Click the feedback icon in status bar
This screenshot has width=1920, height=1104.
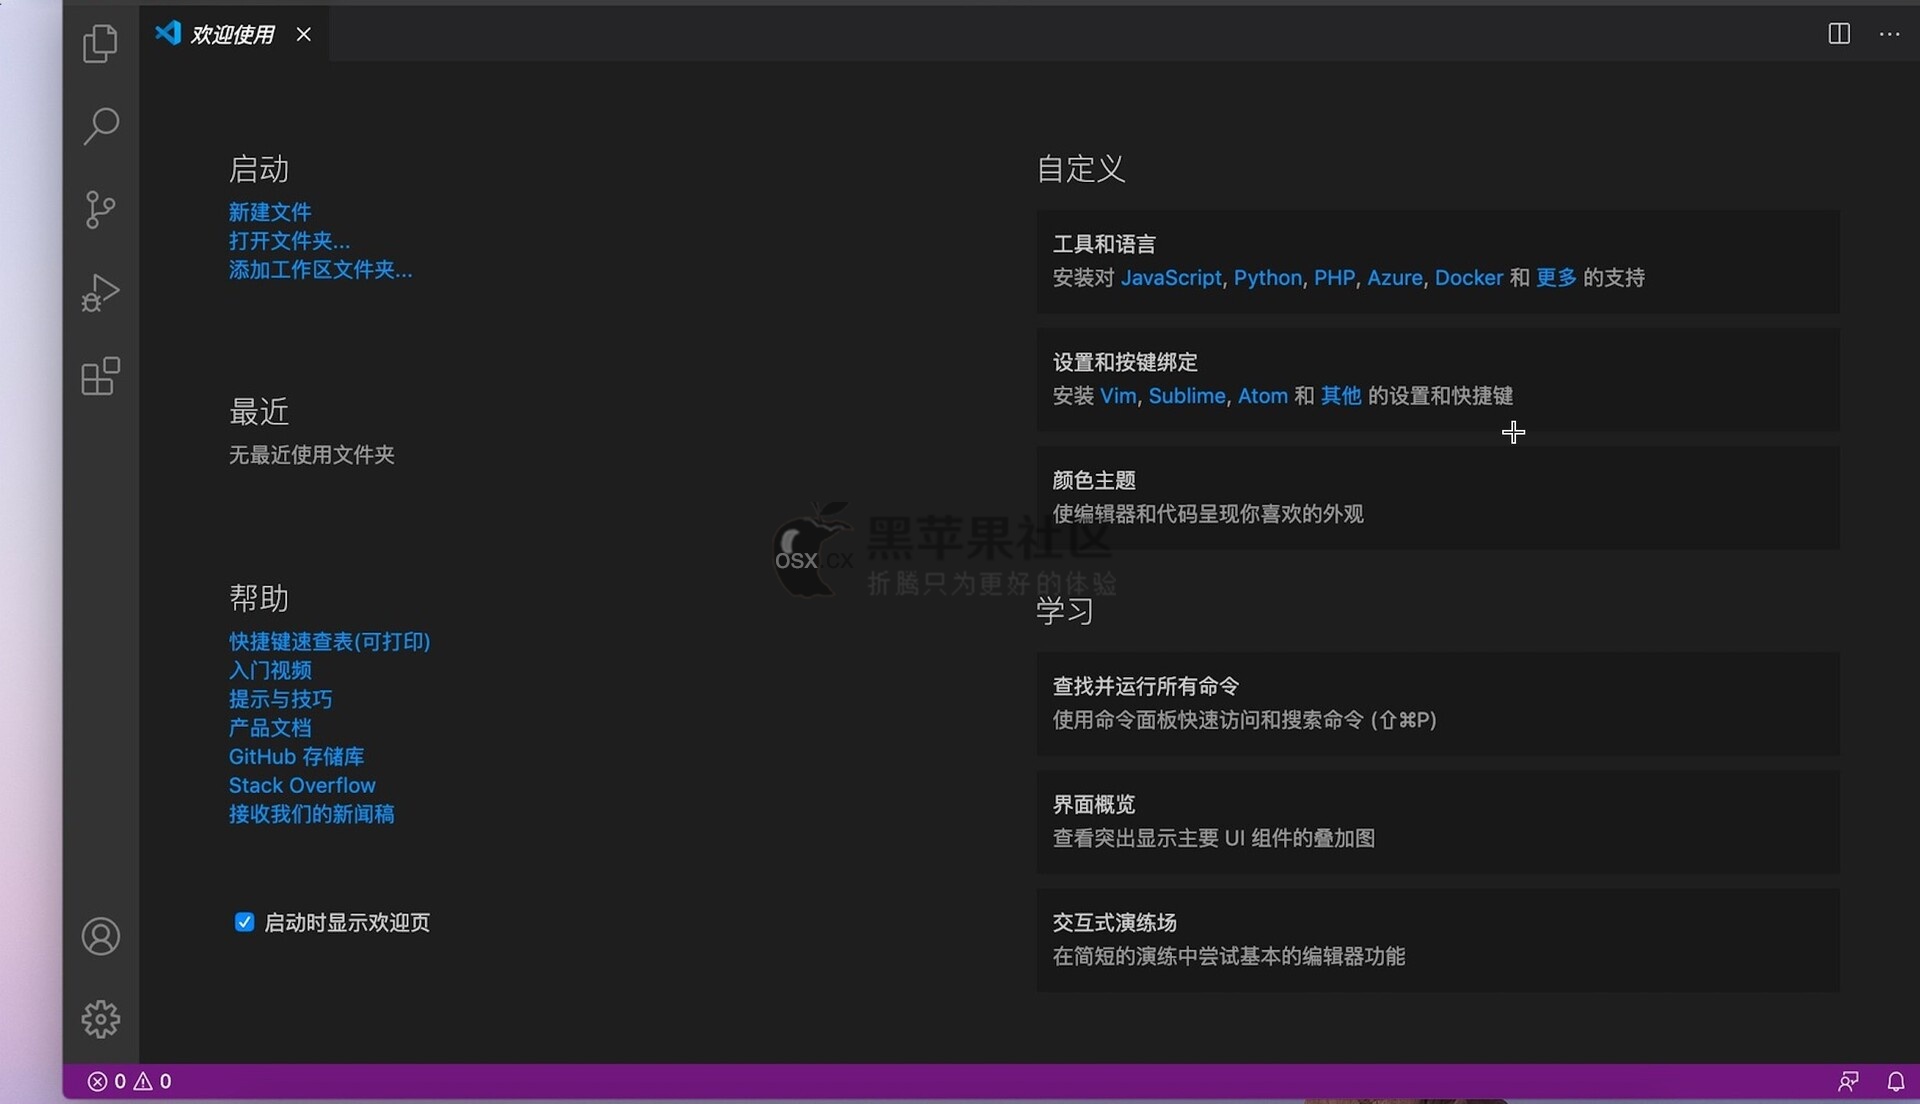1848,1081
